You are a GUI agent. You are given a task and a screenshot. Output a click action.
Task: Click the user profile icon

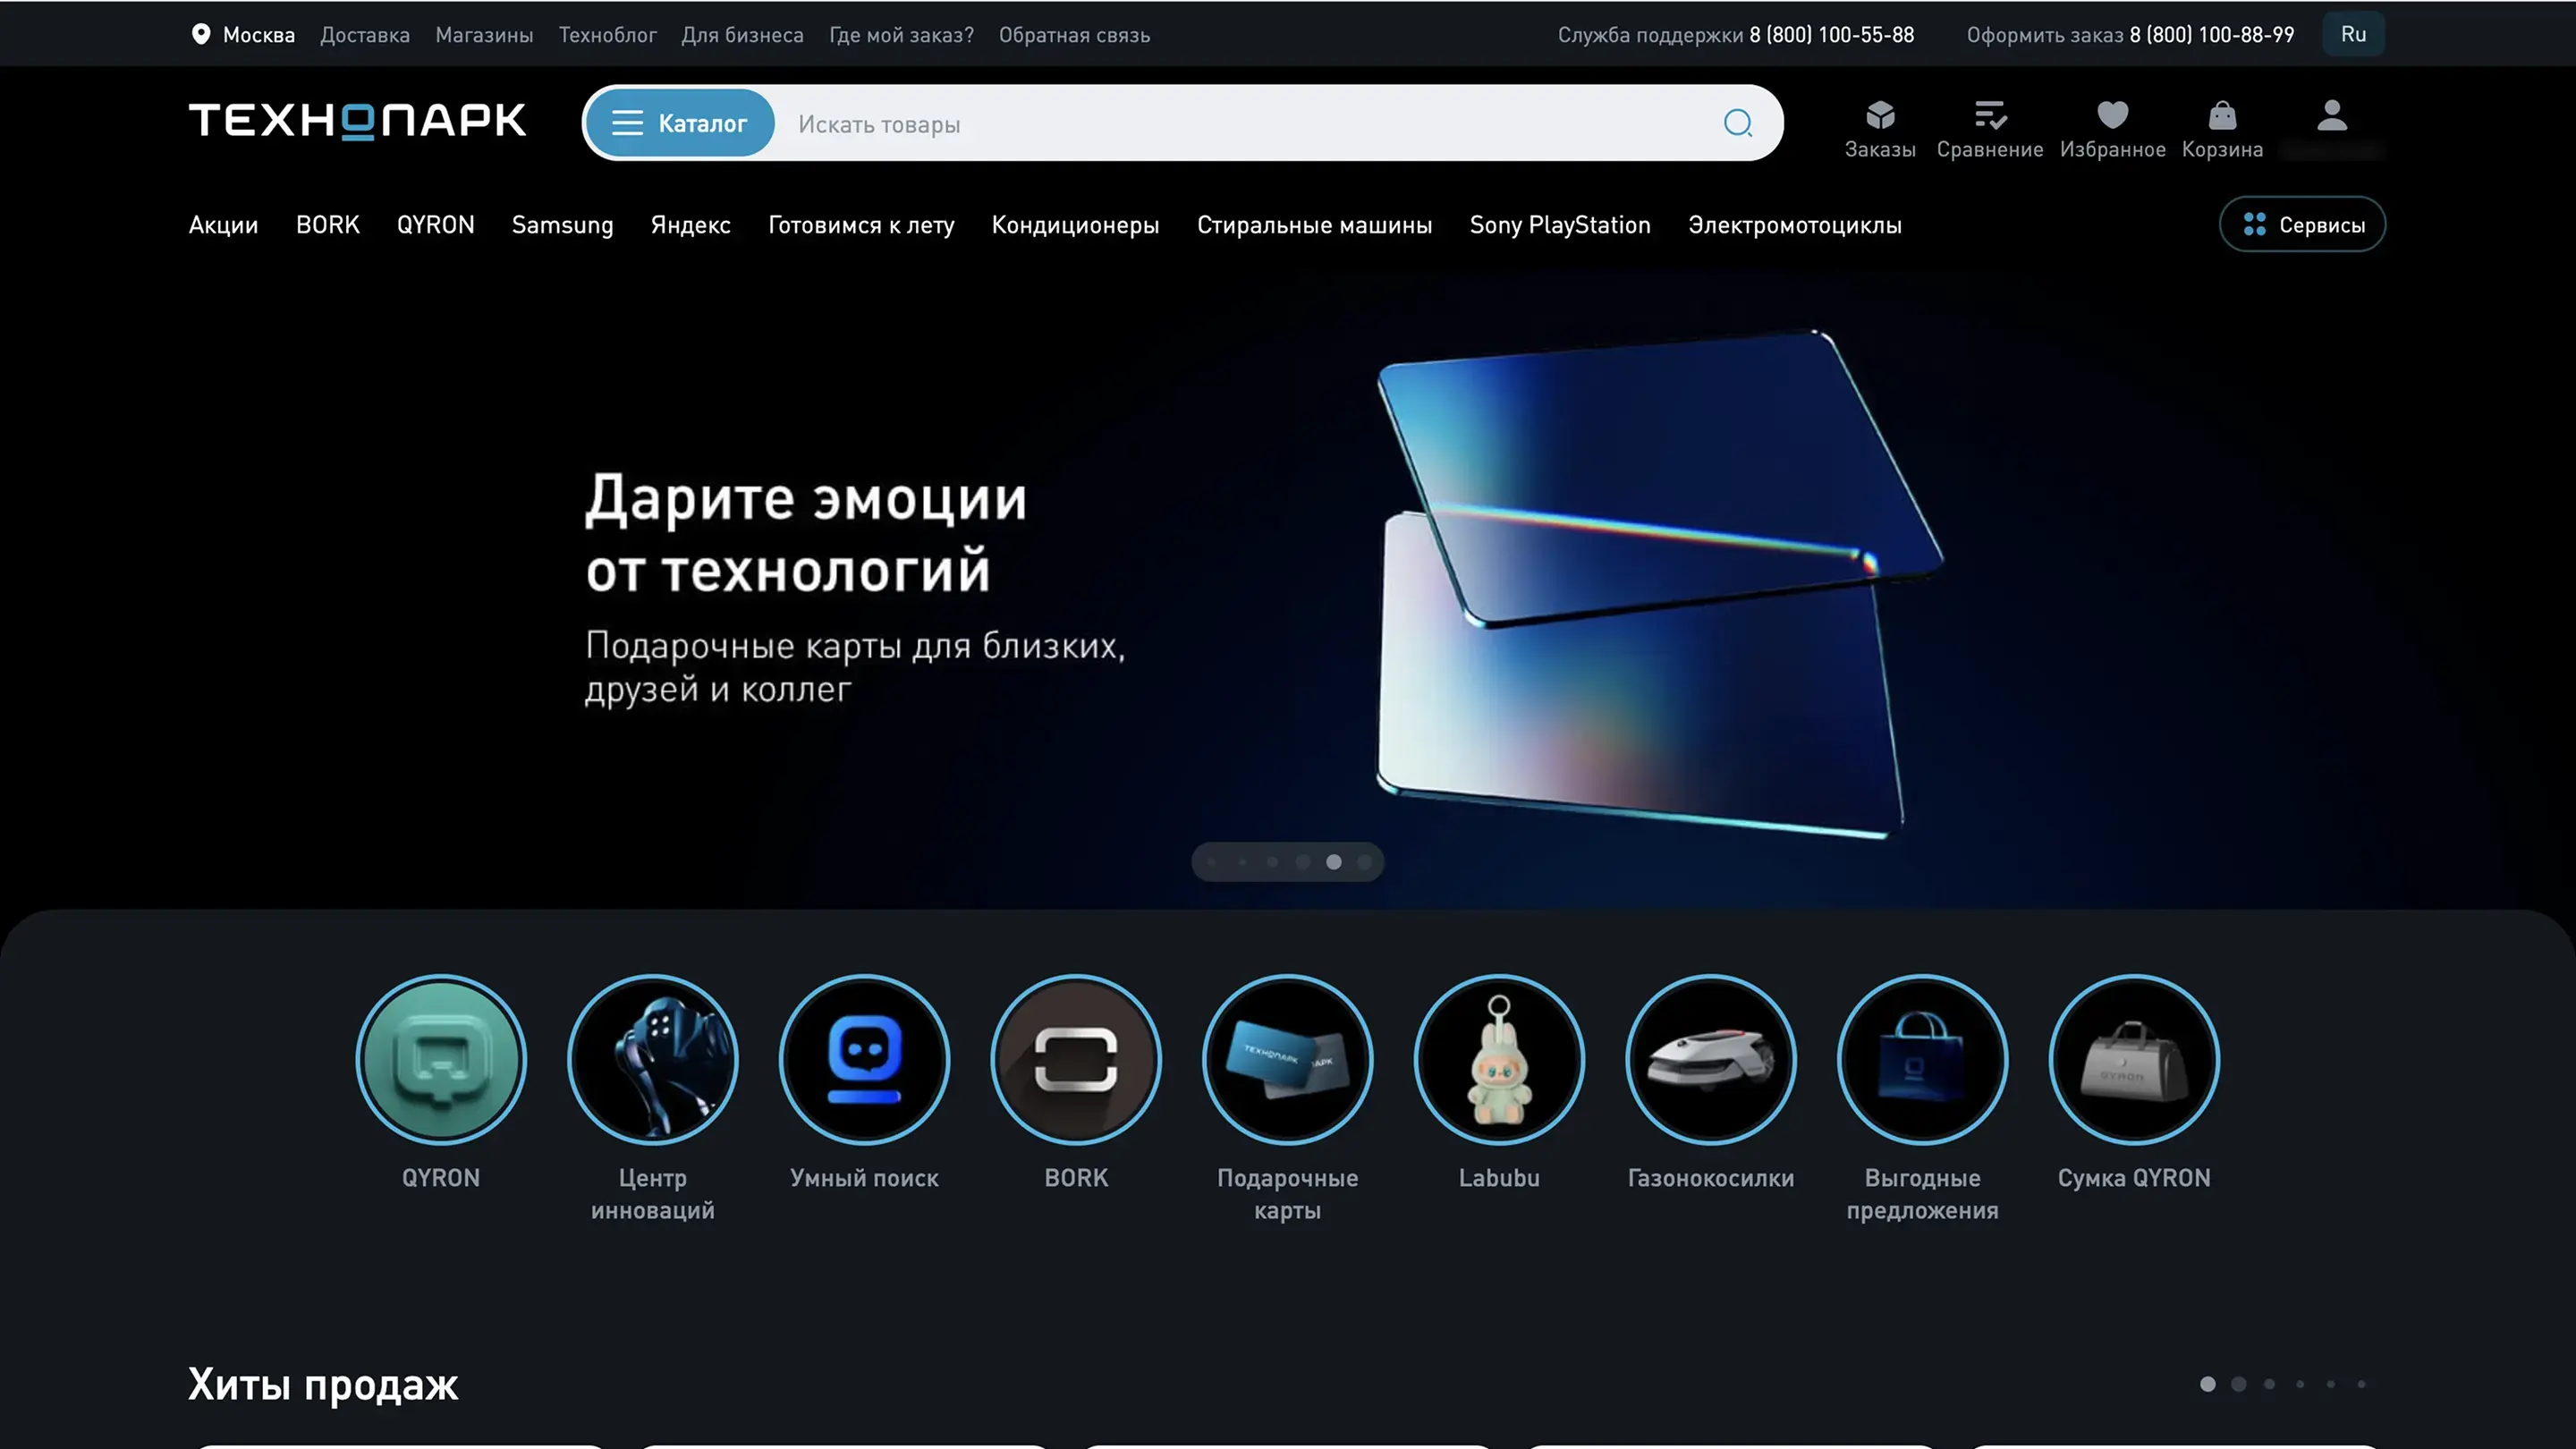(2331, 116)
